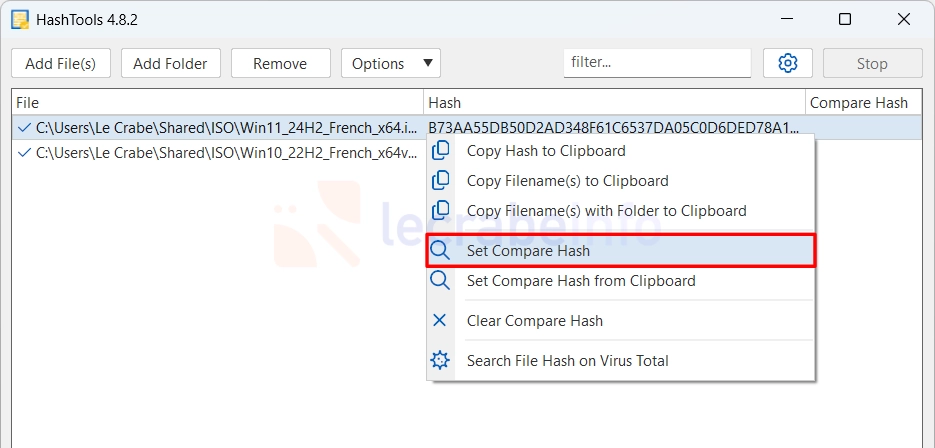Click the checkmark next to the Win11_24H2 ISO file
The image size is (935, 448).
click(x=24, y=128)
